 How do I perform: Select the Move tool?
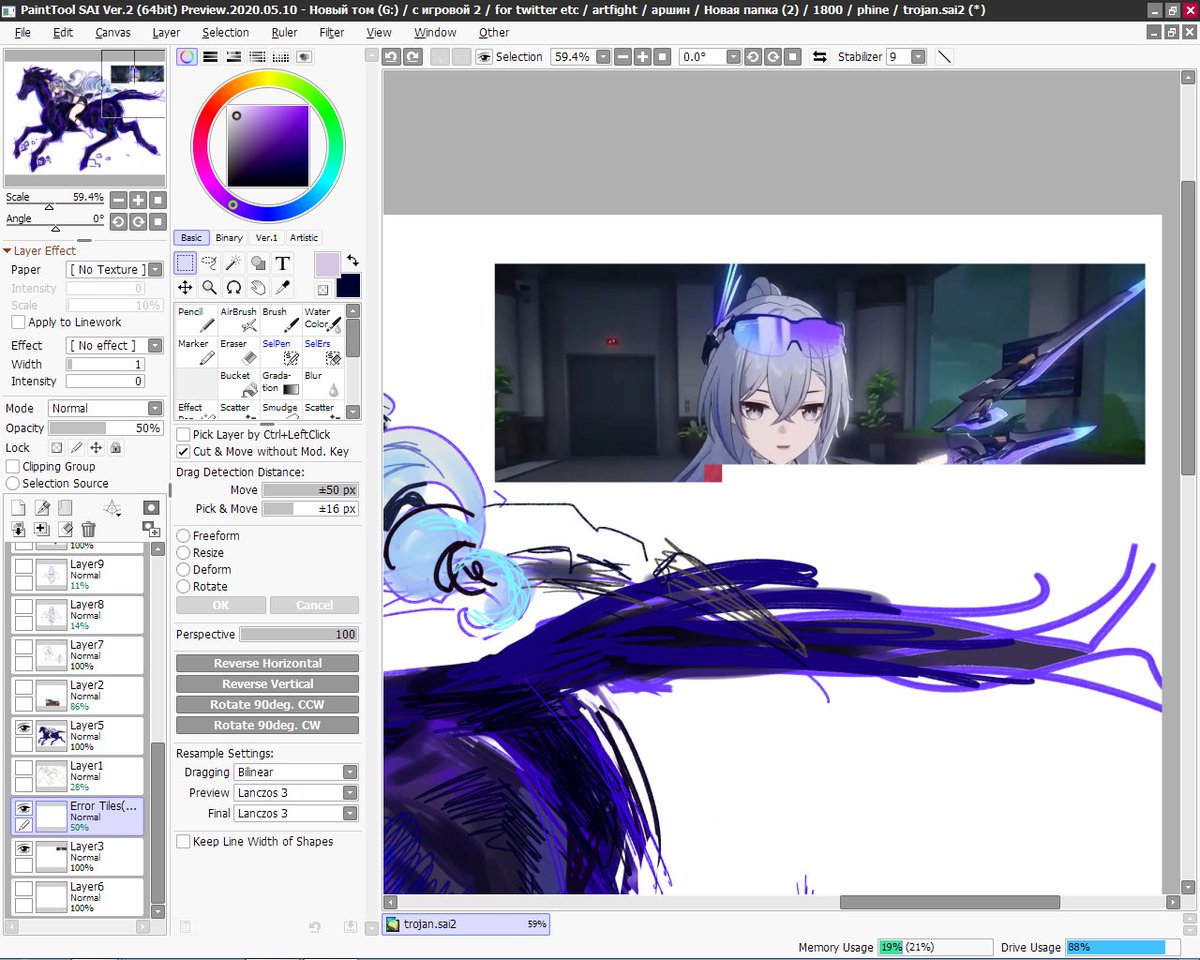coord(186,287)
